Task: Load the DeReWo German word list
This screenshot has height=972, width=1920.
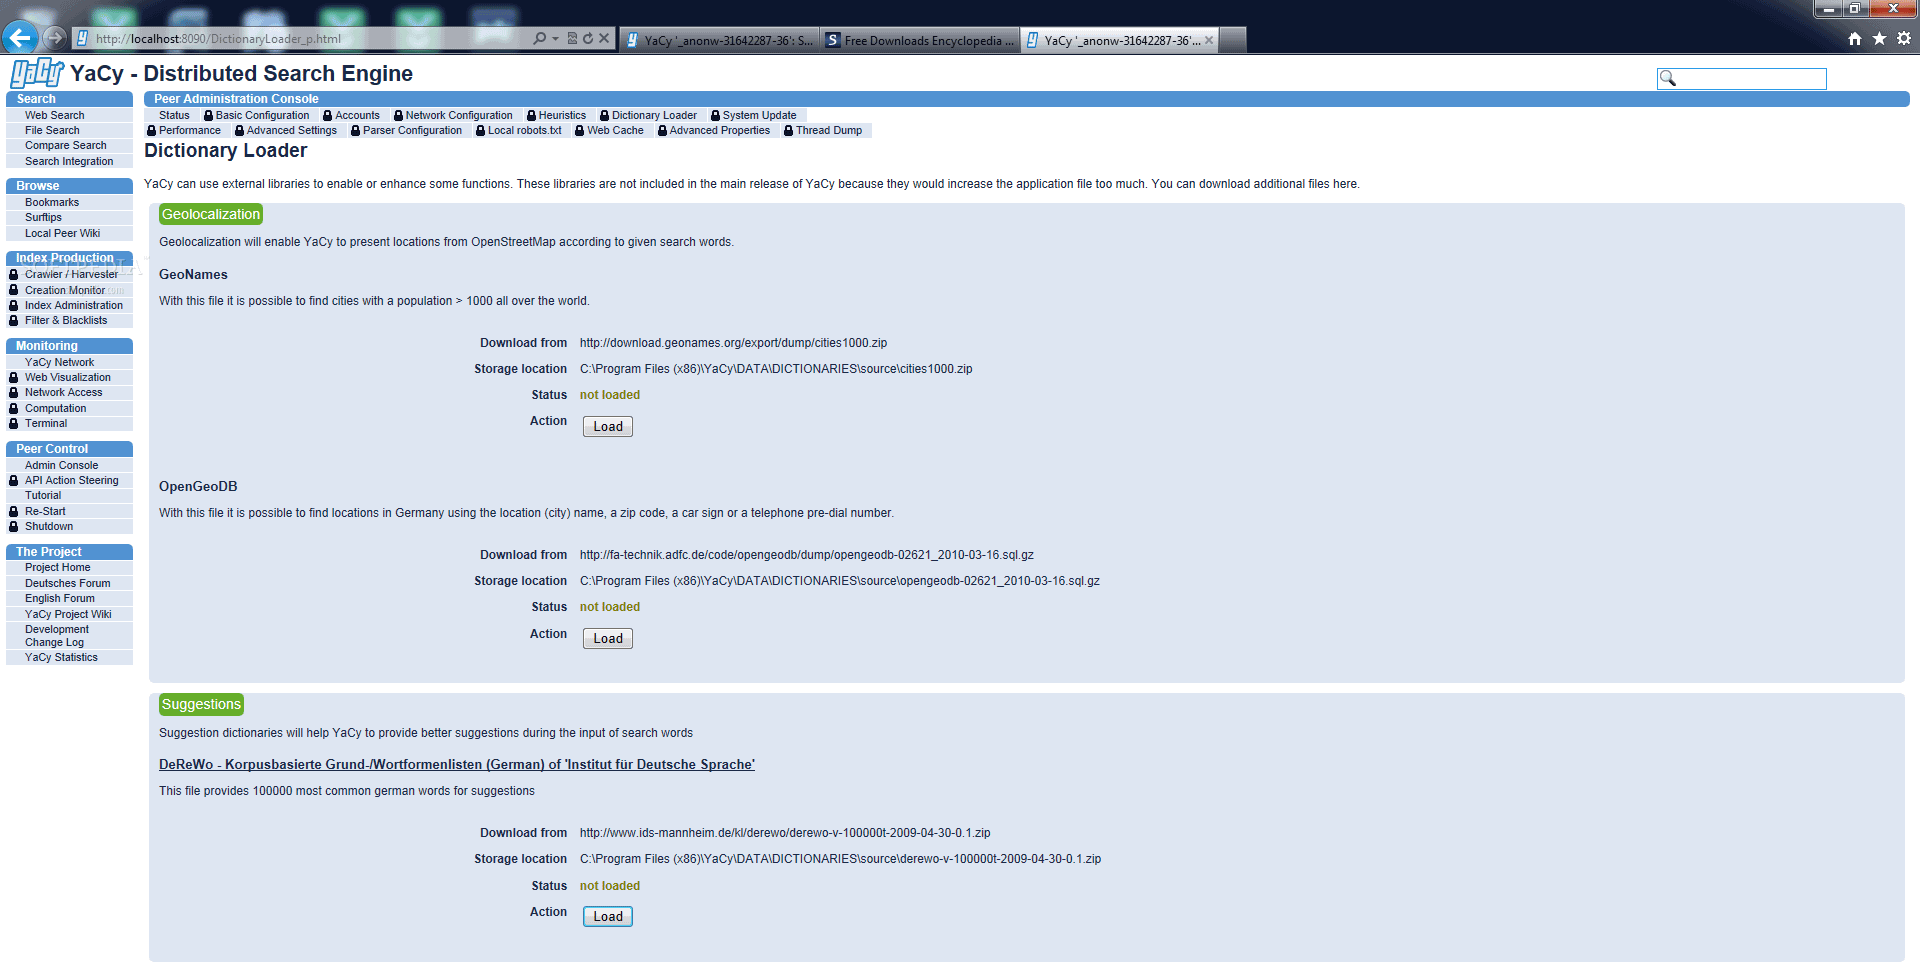Action: tap(608, 916)
